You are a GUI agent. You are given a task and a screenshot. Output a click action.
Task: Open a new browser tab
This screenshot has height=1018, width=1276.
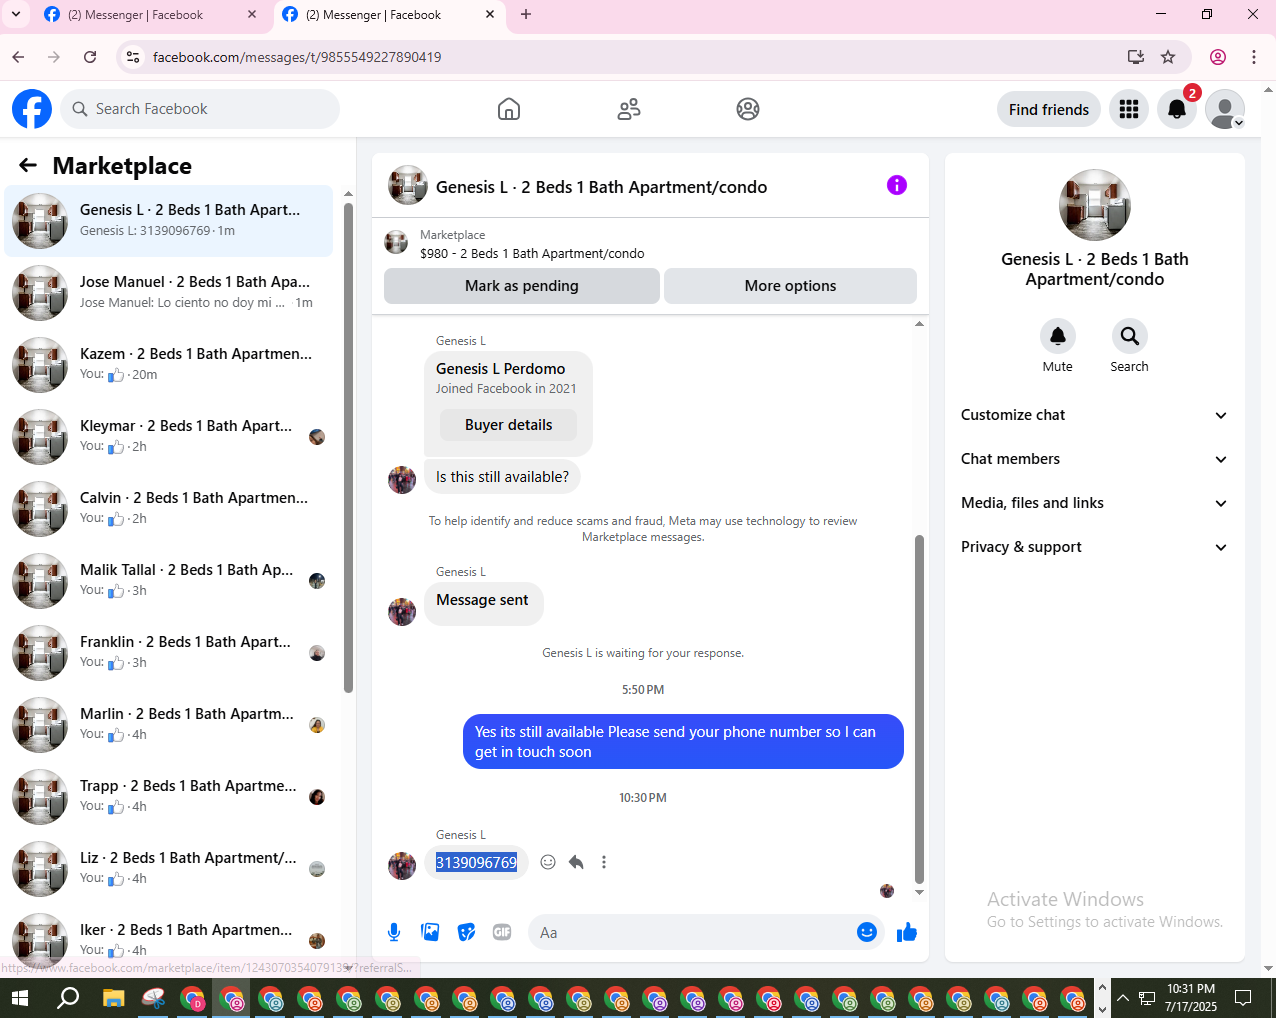526,14
